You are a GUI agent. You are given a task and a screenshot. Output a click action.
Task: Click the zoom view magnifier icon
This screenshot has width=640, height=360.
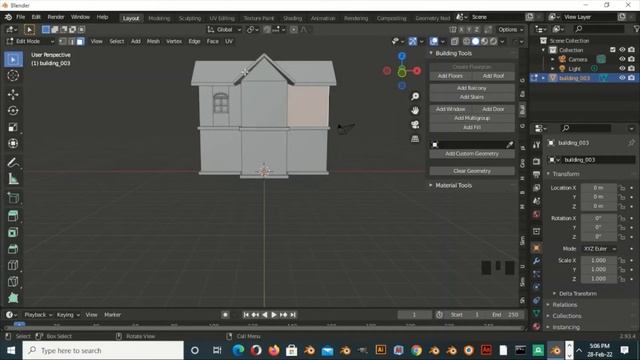(415, 96)
